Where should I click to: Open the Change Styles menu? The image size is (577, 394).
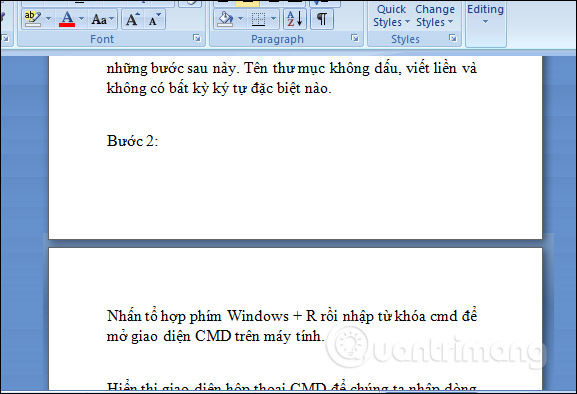(435, 15)
